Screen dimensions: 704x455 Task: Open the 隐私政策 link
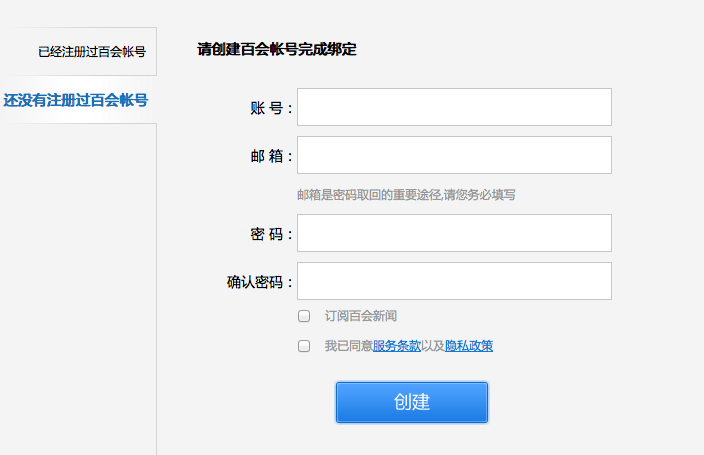tap(469, 346)
